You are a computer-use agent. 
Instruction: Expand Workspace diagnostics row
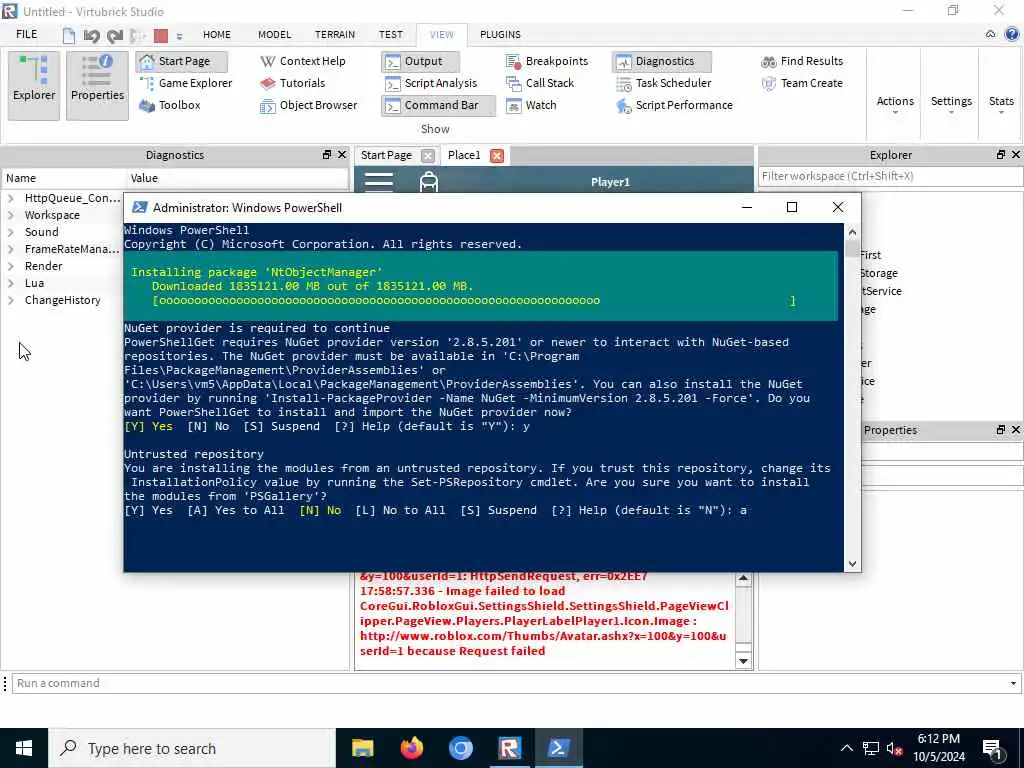10,215
